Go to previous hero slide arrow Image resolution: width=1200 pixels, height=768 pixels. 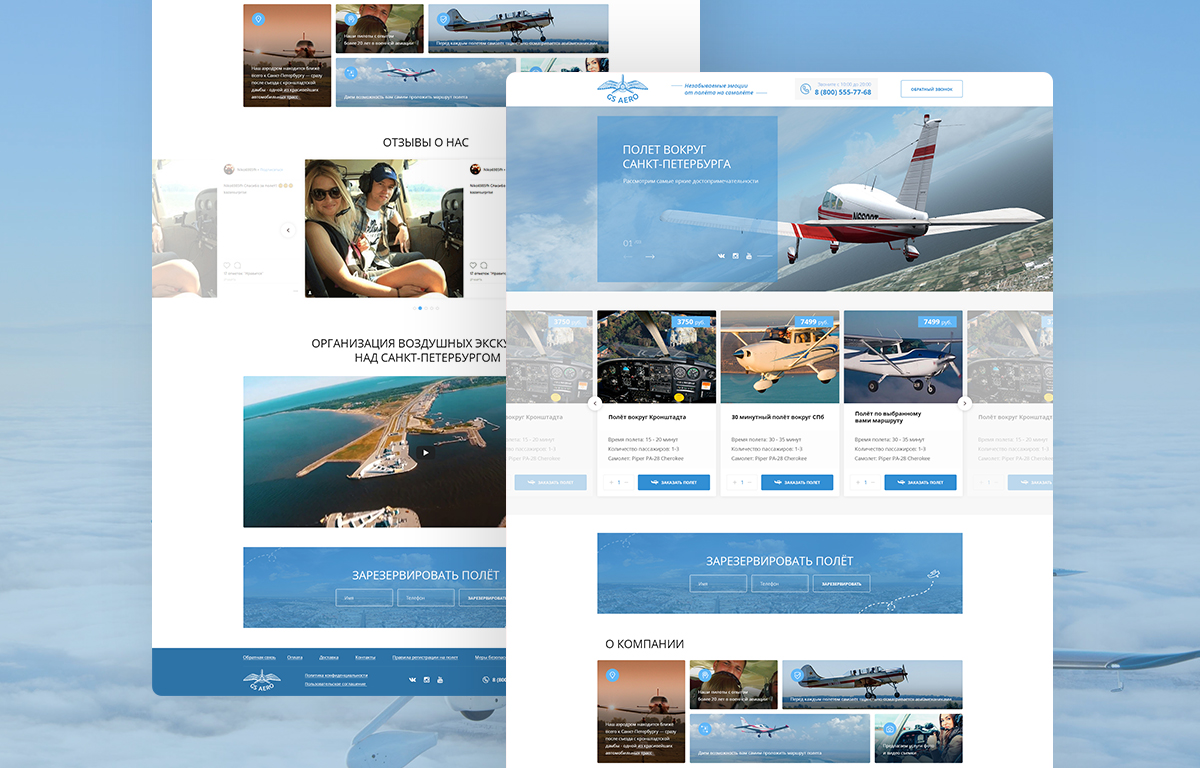click(x=628, y=257)
